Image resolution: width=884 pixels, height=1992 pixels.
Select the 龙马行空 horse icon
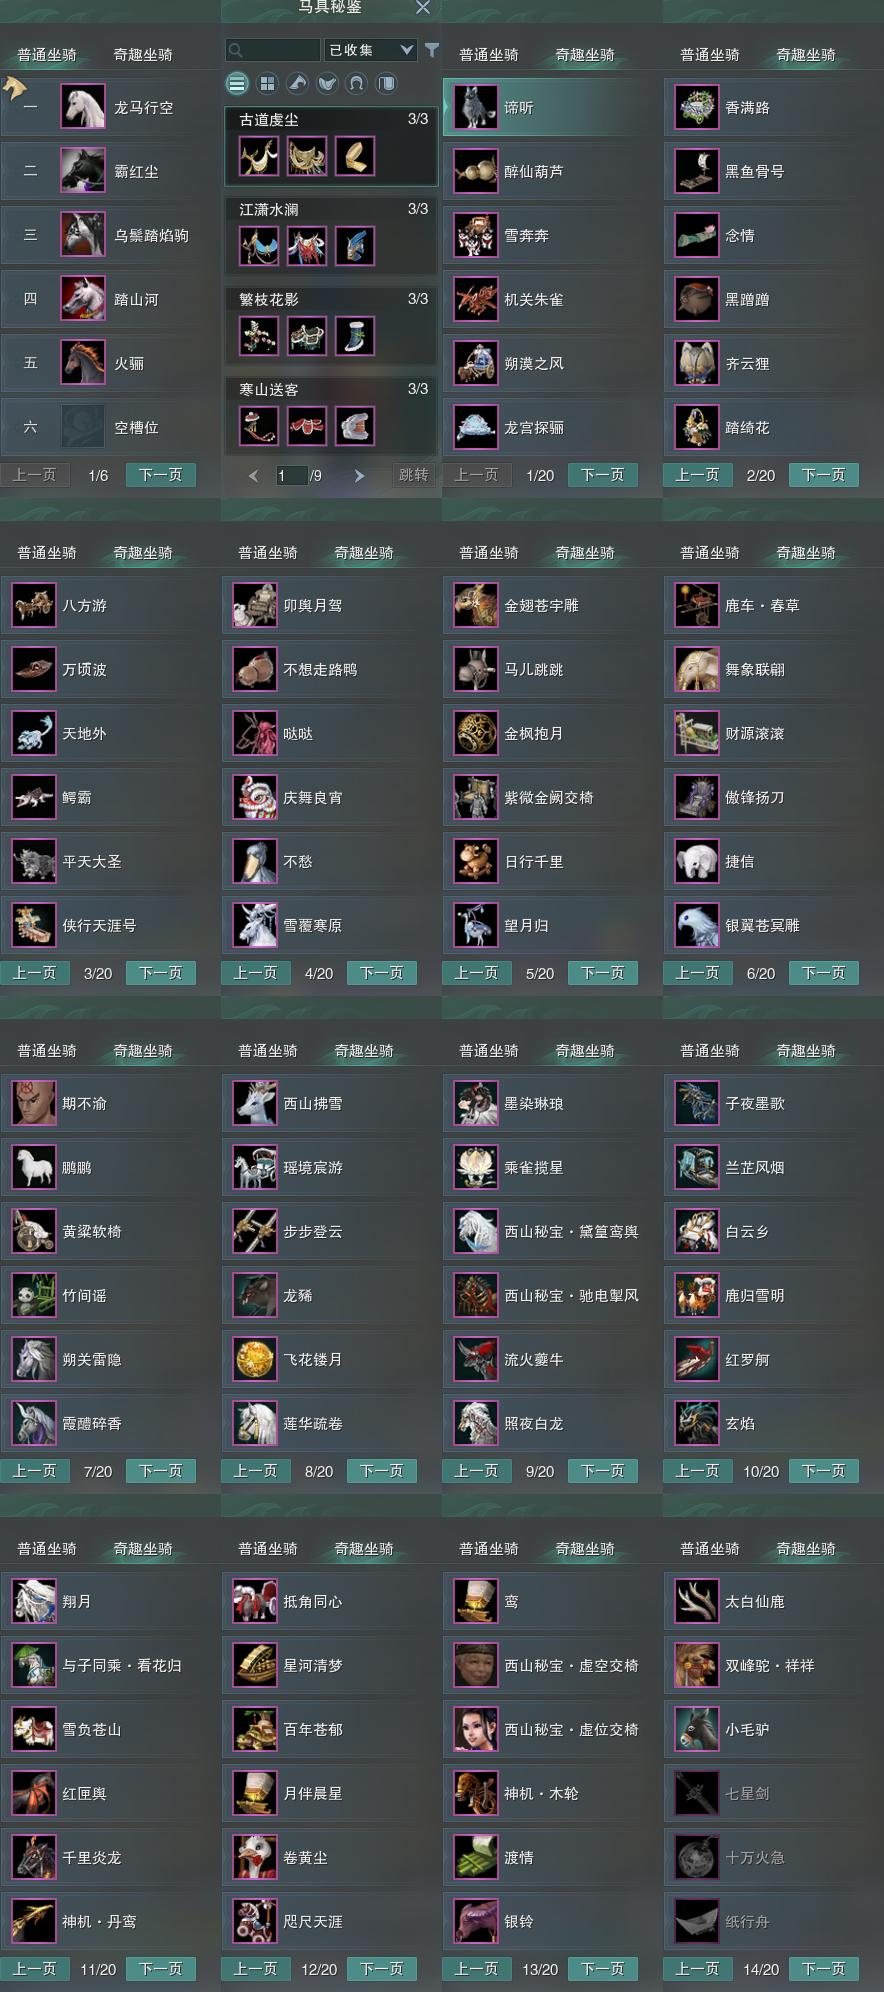tap(83, 107)
